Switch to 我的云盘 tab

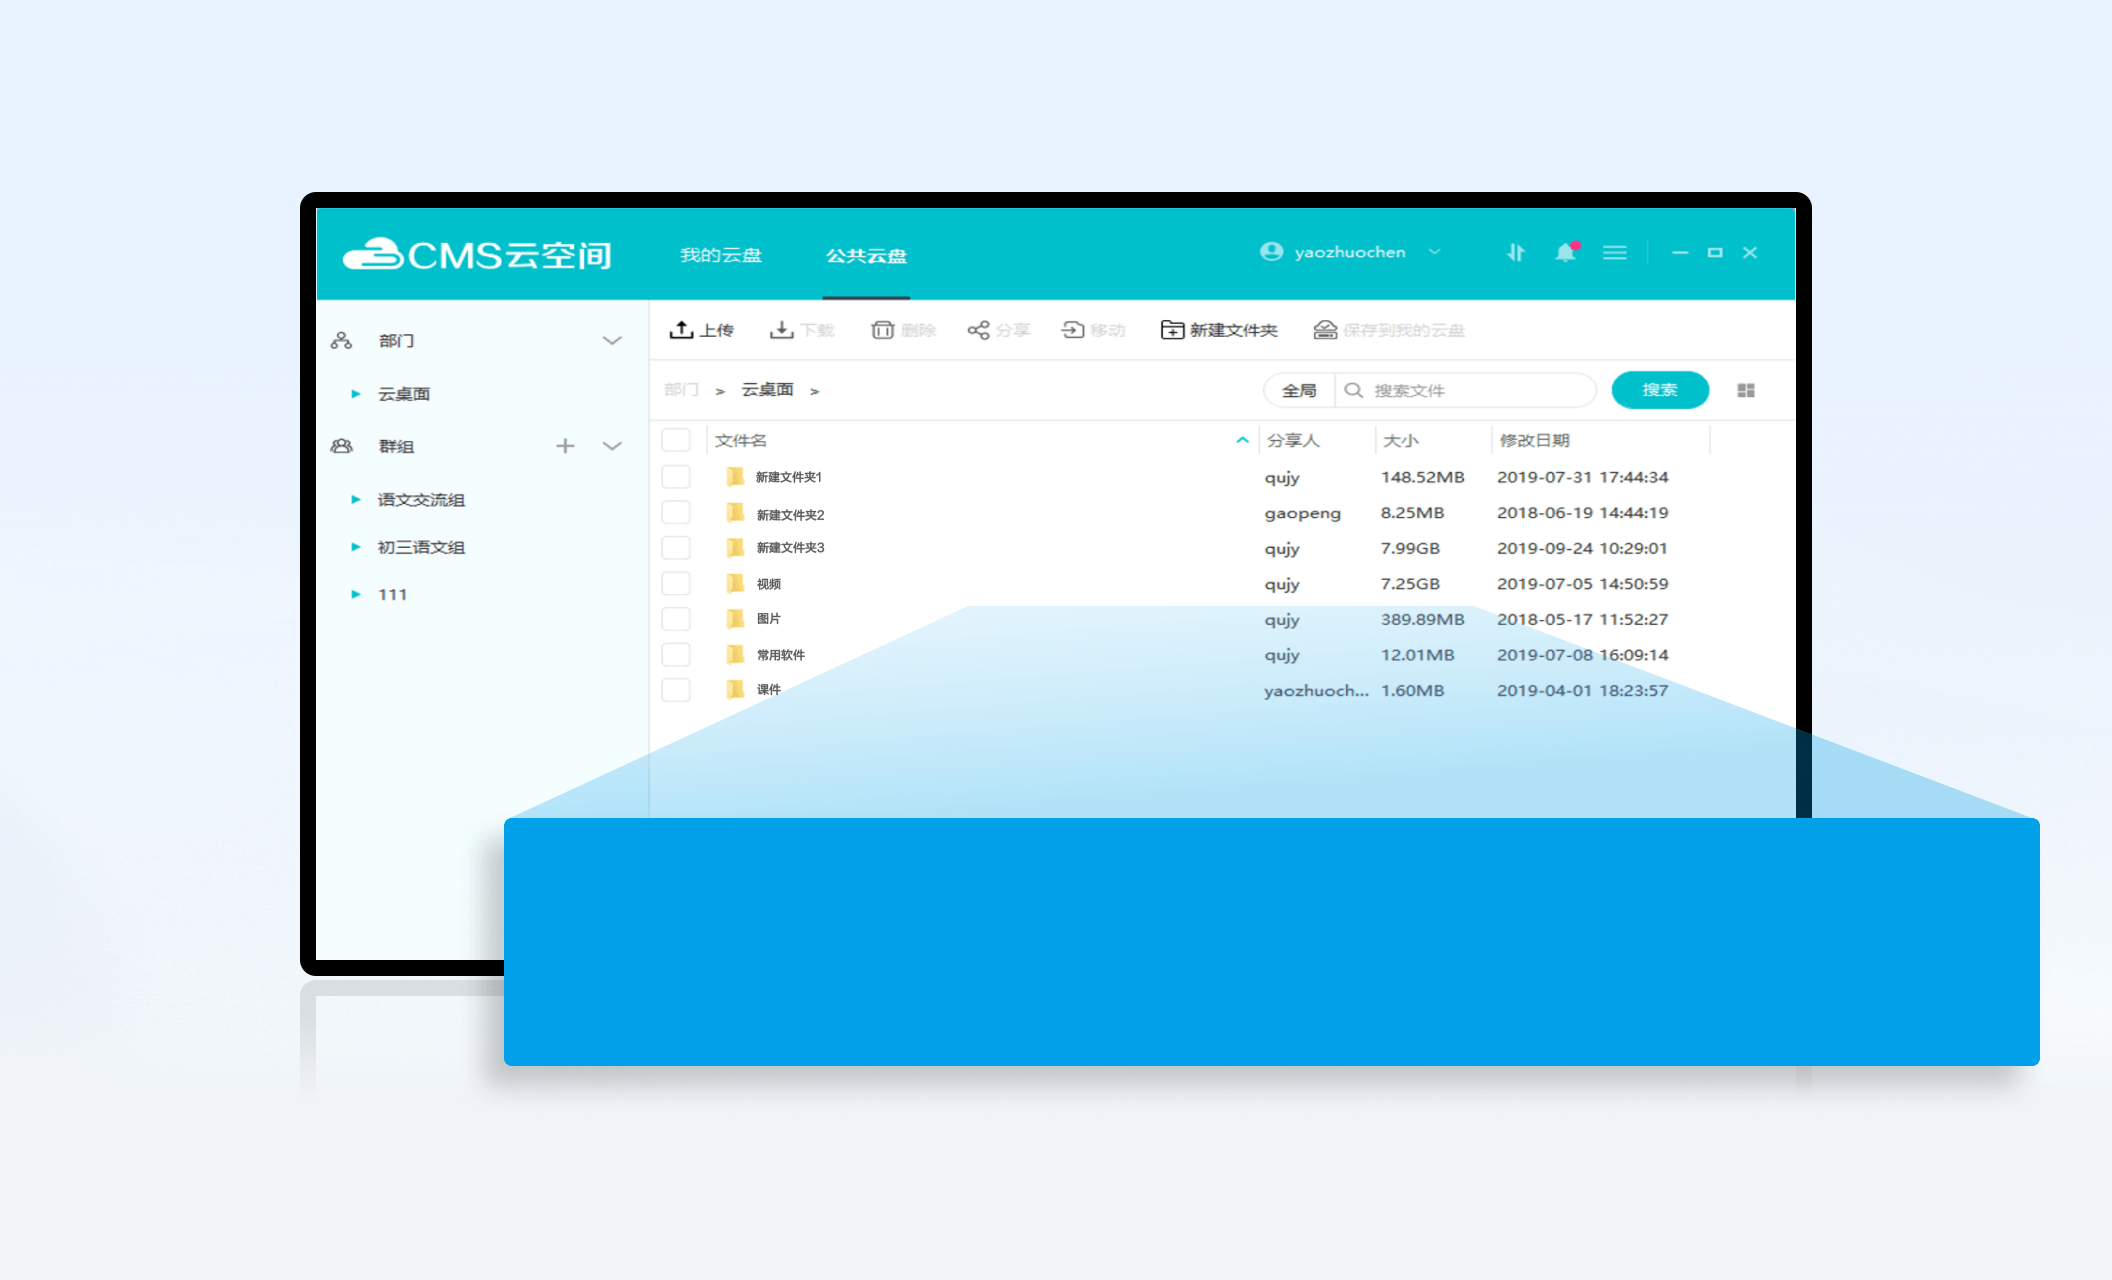[x=721, y=255]
